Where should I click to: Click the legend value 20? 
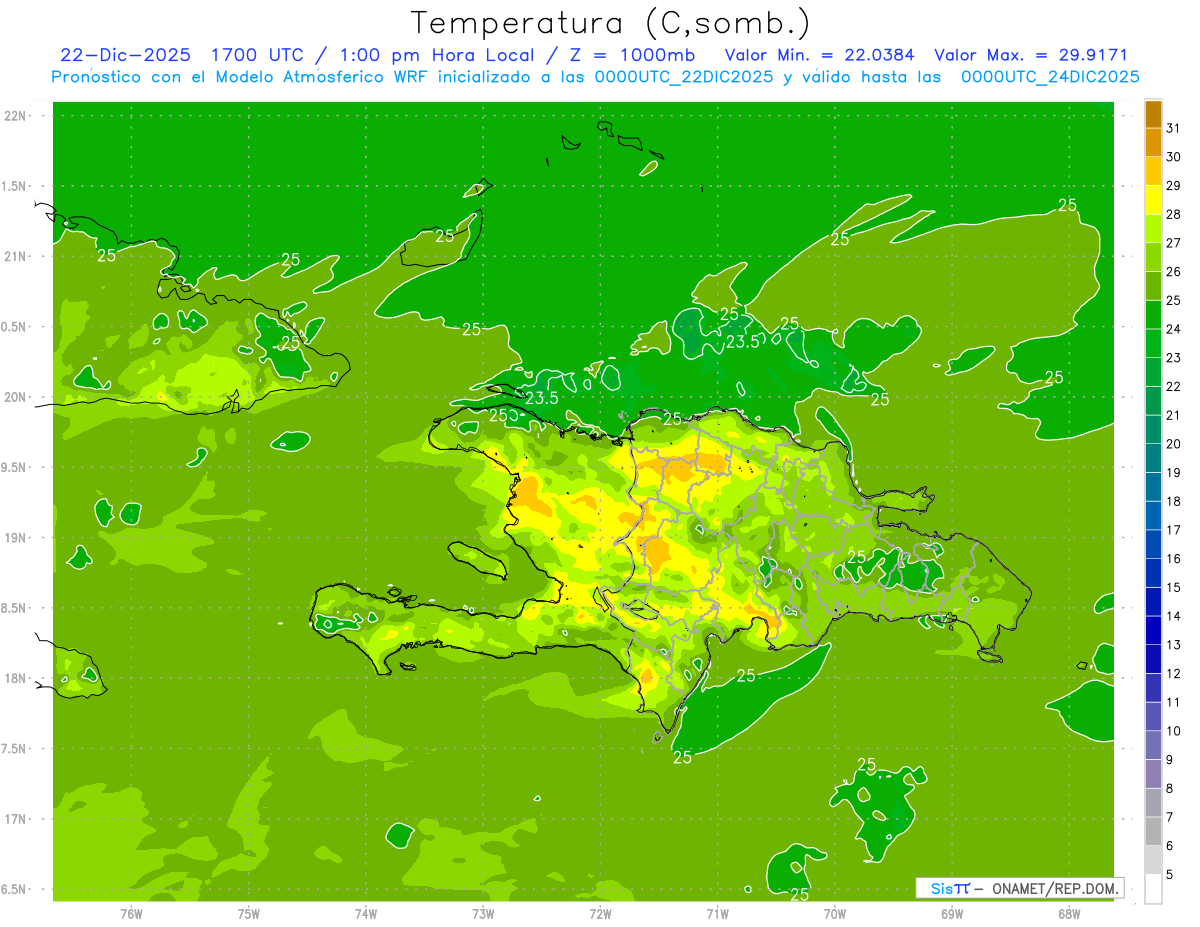click(1174, 443)
